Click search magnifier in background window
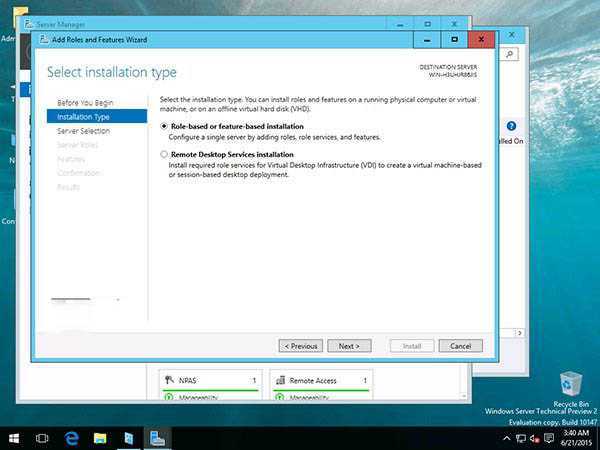This screenshot has height=450, width=600. [509, 54]
